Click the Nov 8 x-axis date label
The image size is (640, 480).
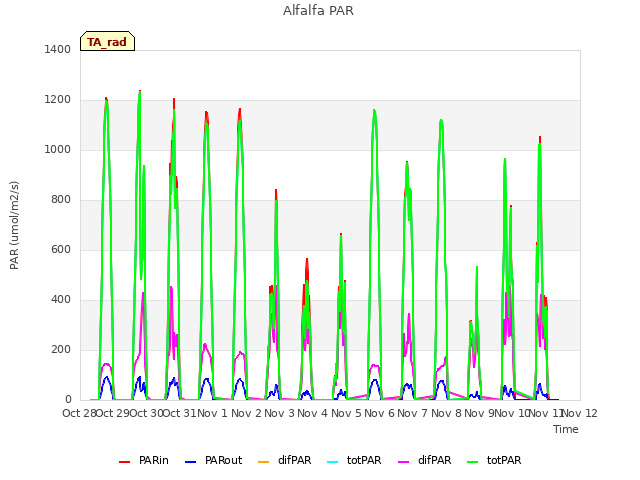[x=446, y=413]
